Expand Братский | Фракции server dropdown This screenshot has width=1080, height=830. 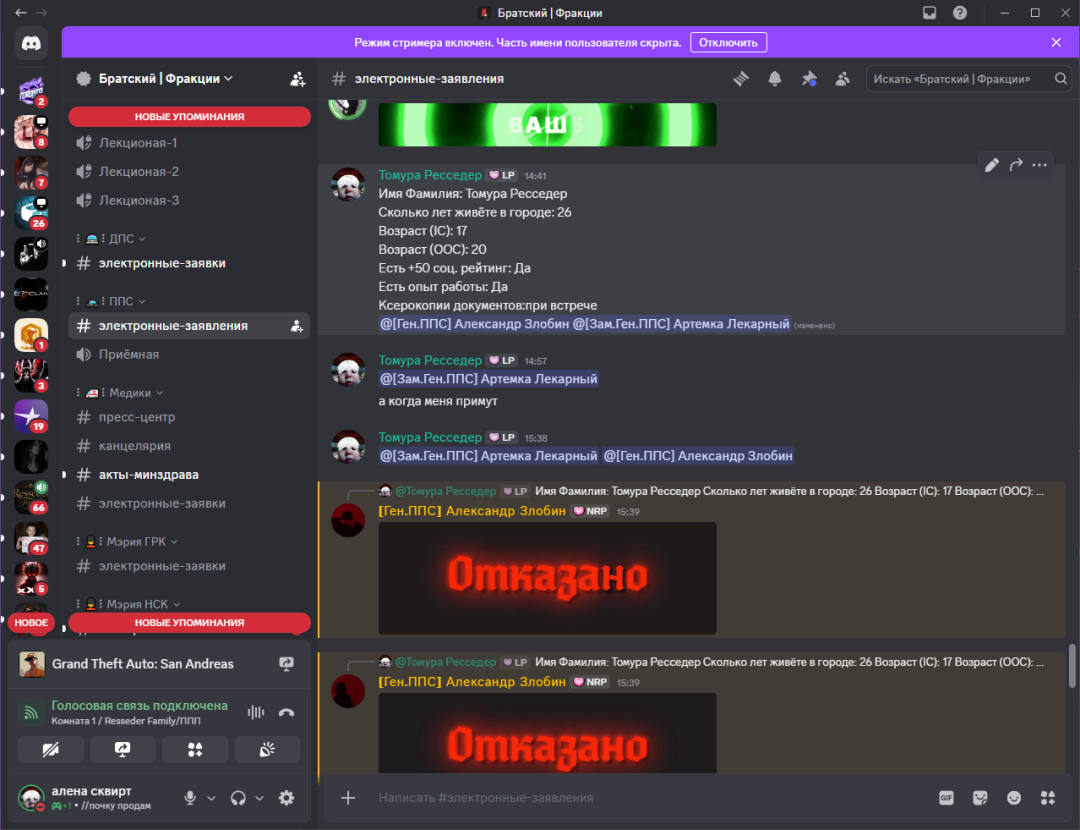click(229, 79)
